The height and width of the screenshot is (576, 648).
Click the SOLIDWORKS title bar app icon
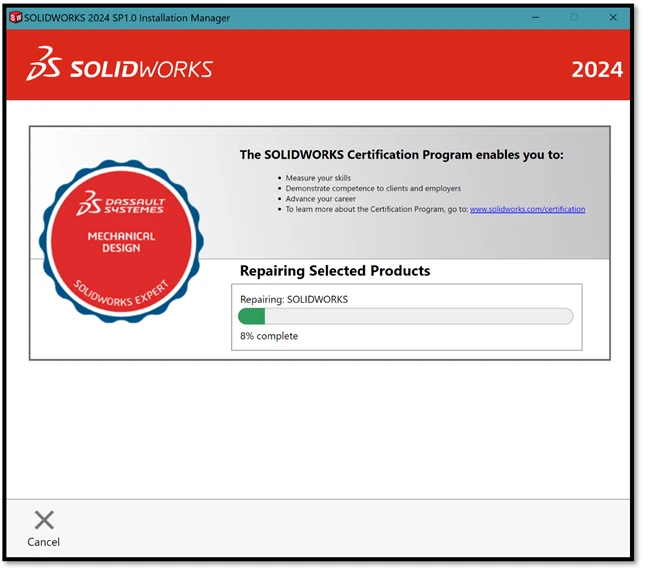15,17
